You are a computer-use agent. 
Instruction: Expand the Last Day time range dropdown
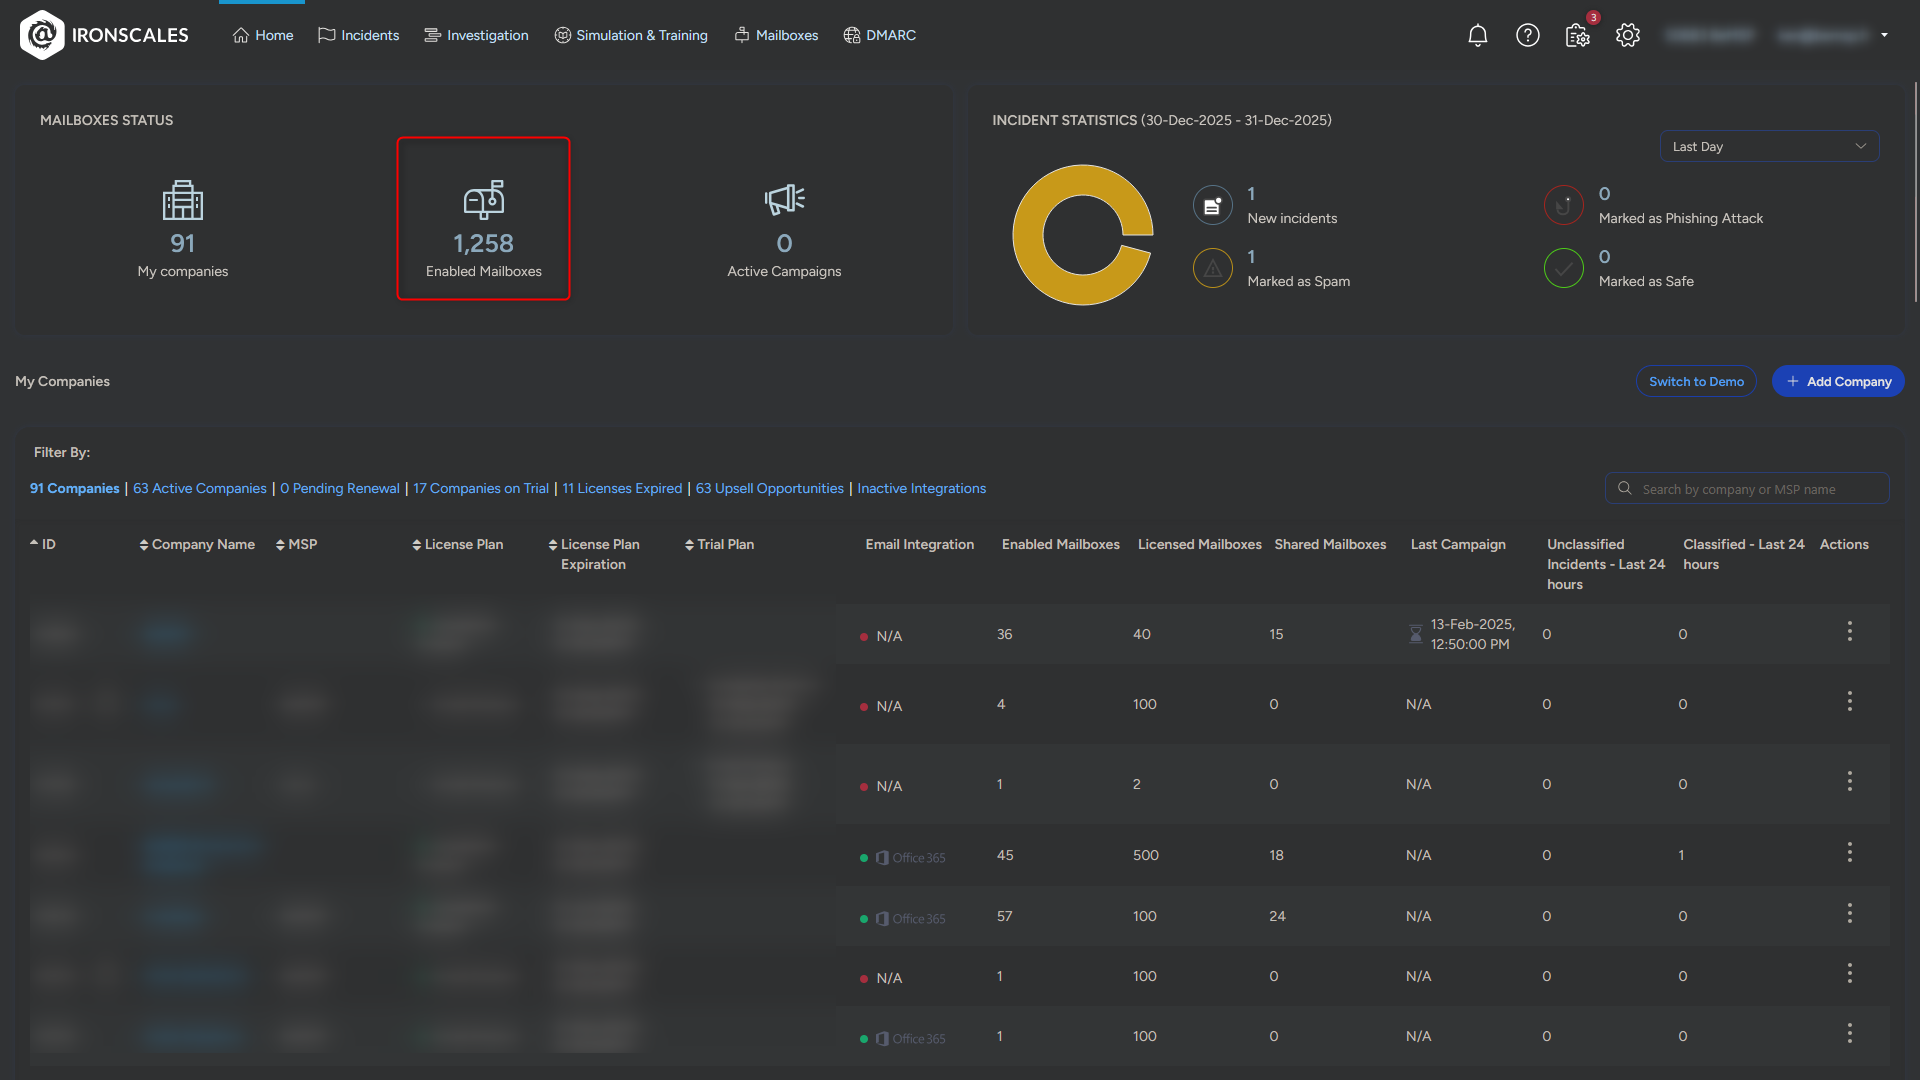pyautogui.click(x=1769, y=146)
